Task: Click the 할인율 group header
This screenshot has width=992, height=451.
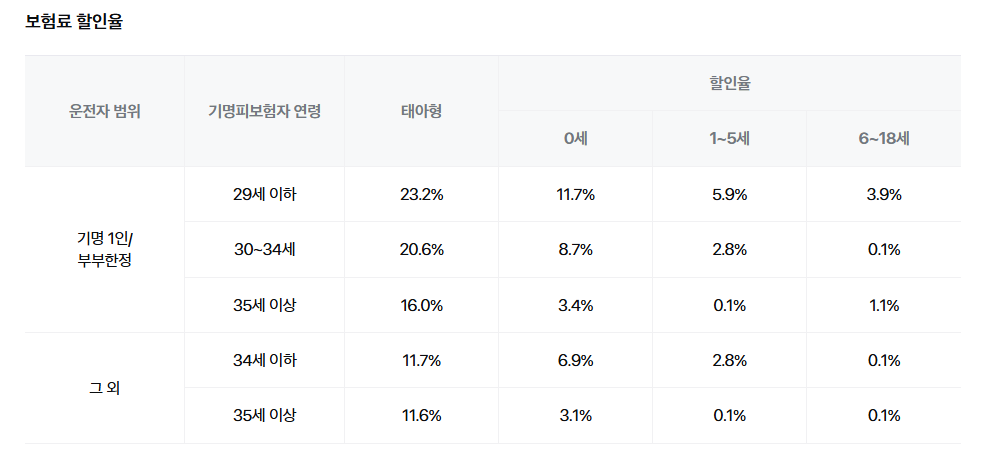Action: (x=729, y=83)
